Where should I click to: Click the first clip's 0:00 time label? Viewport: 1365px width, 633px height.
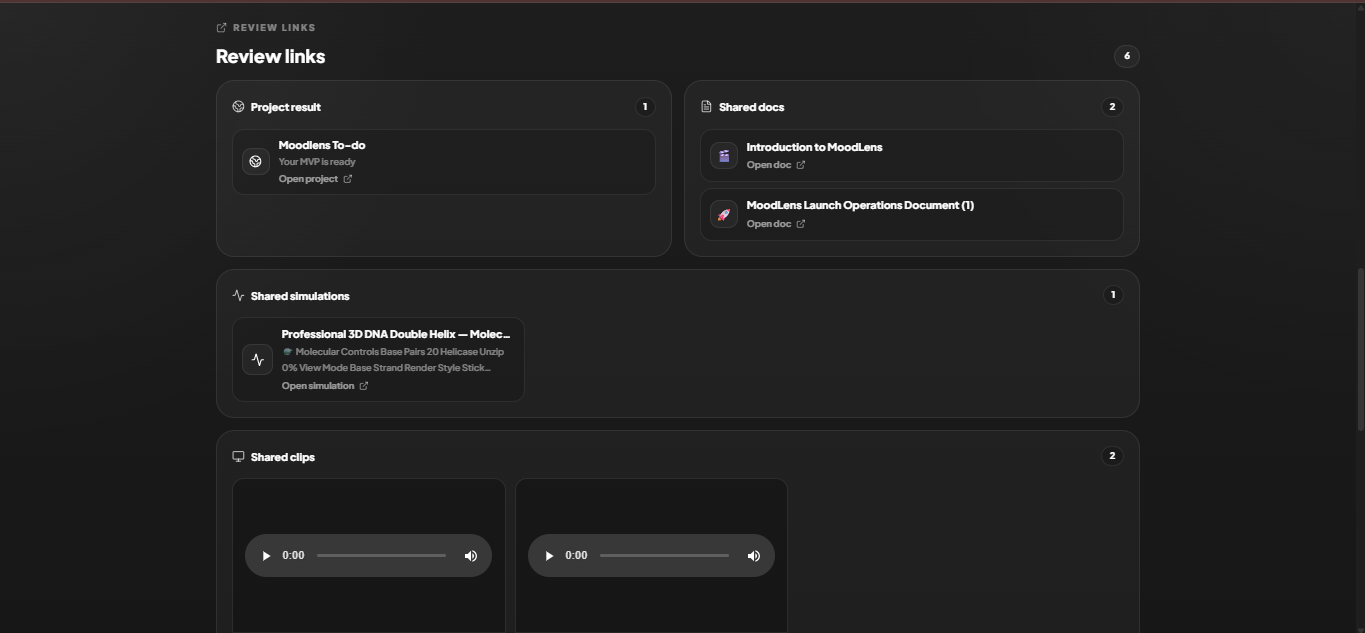tap(293, 555)
